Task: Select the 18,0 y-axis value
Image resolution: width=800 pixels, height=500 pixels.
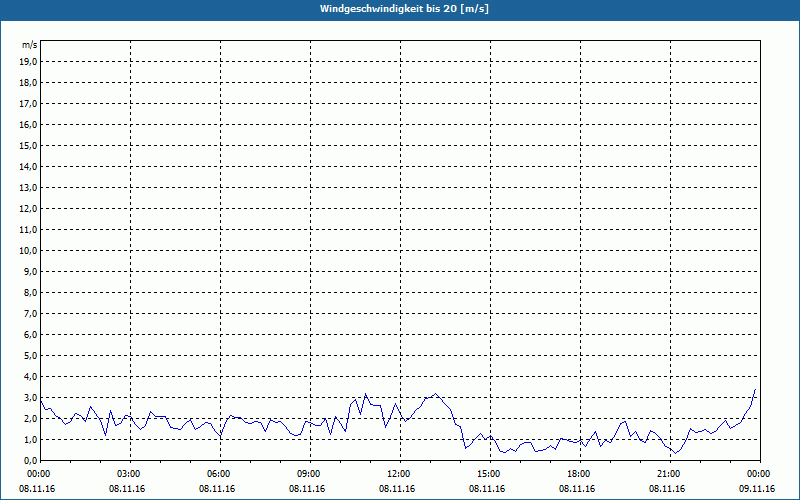Action: [x=28, y=83]
